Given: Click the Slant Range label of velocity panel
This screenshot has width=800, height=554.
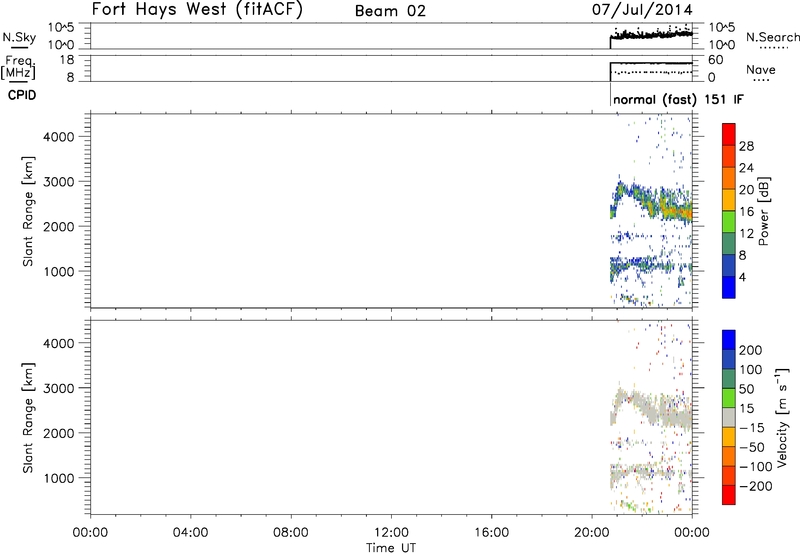Looking at the screenshot, I should (x=28, y=417).
